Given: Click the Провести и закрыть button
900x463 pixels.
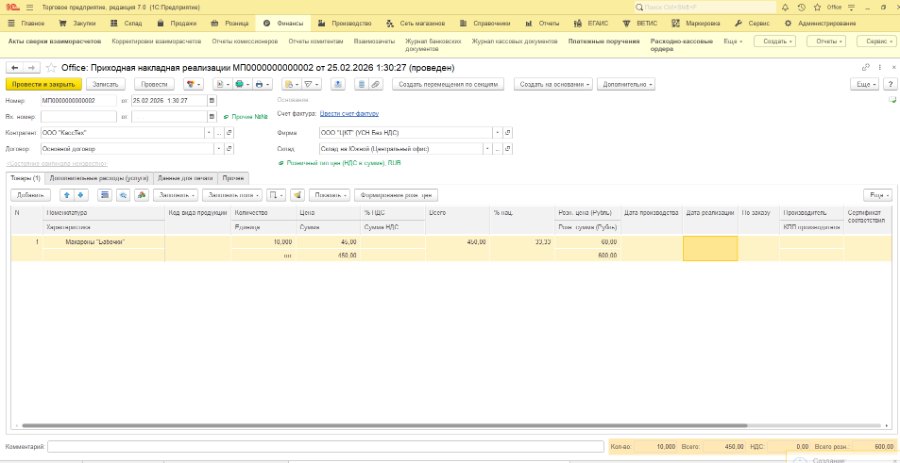Looking at the screenshot, I should point(44,84).
